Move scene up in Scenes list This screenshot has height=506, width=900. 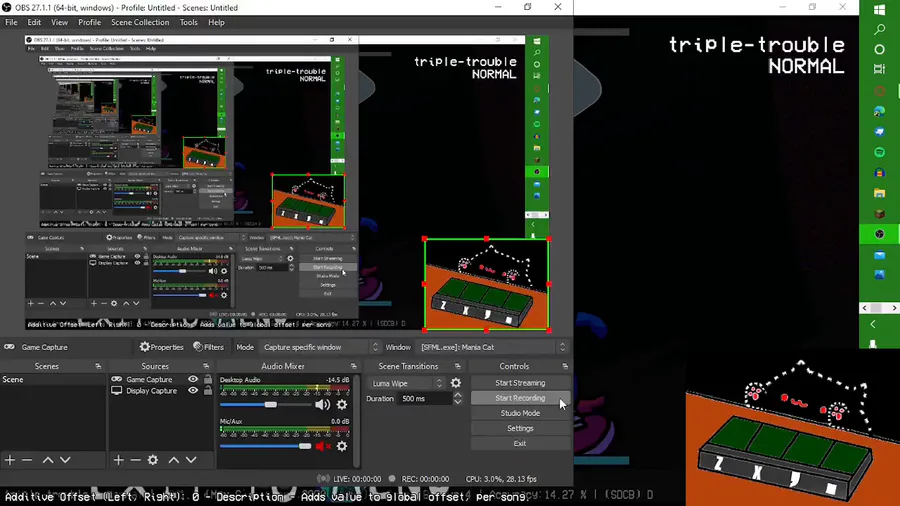(48, 460)
